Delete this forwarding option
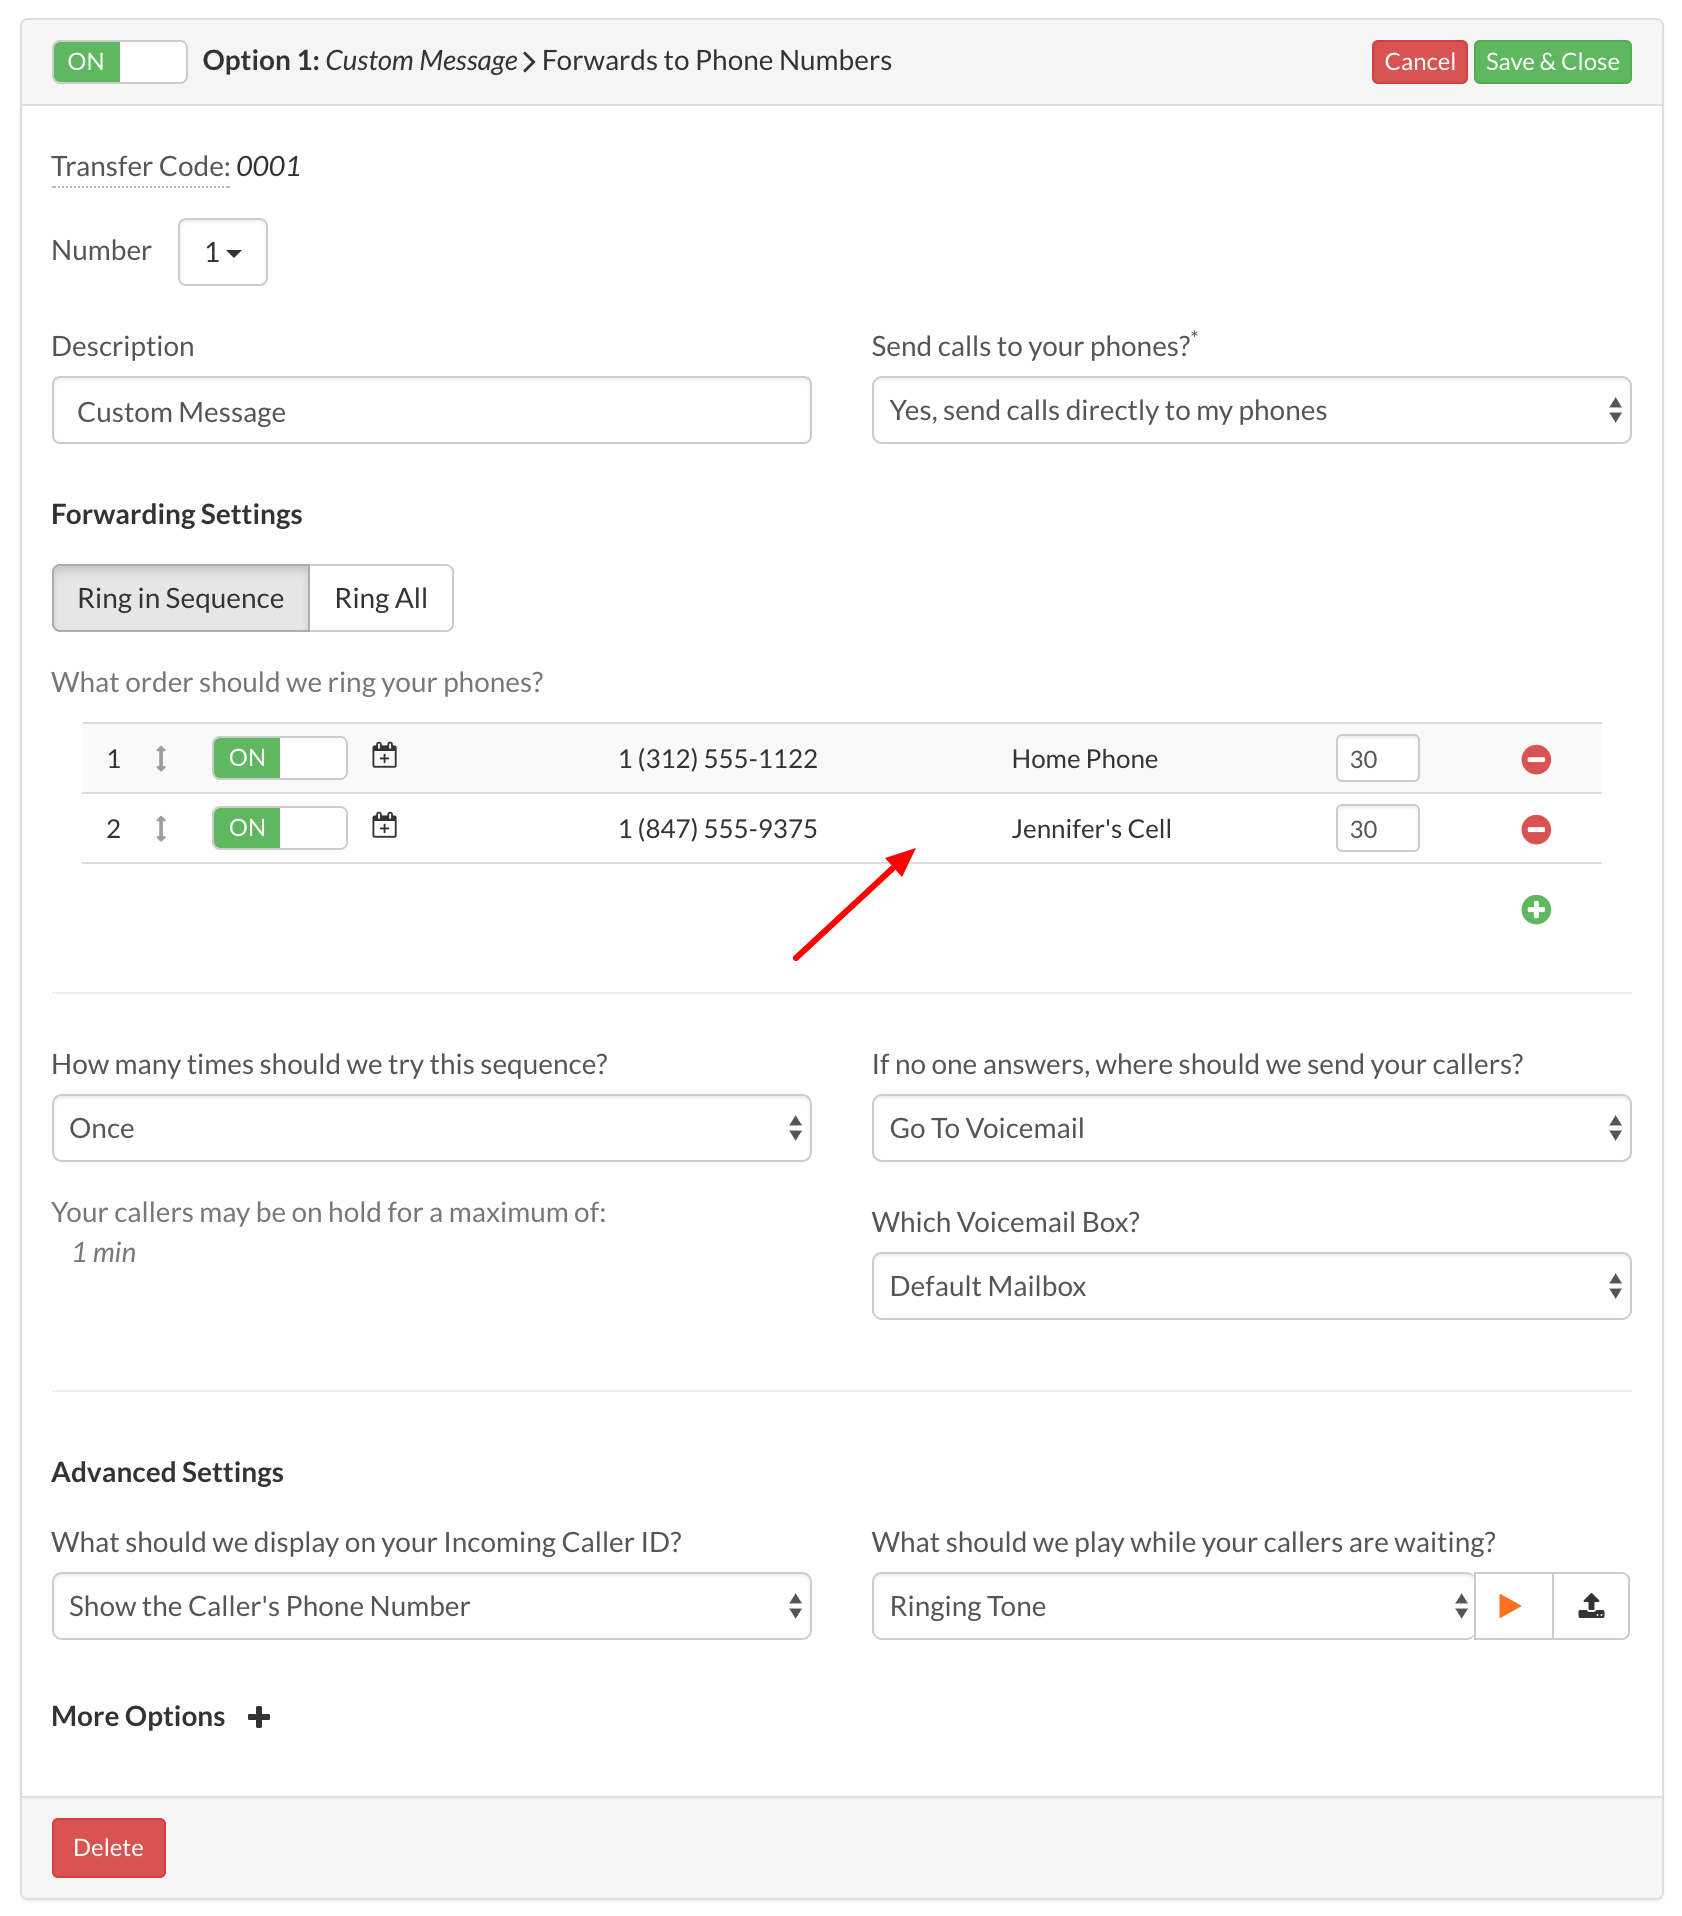The height and width of the screenshot is (1916, 1682). tap(108, 1847)
